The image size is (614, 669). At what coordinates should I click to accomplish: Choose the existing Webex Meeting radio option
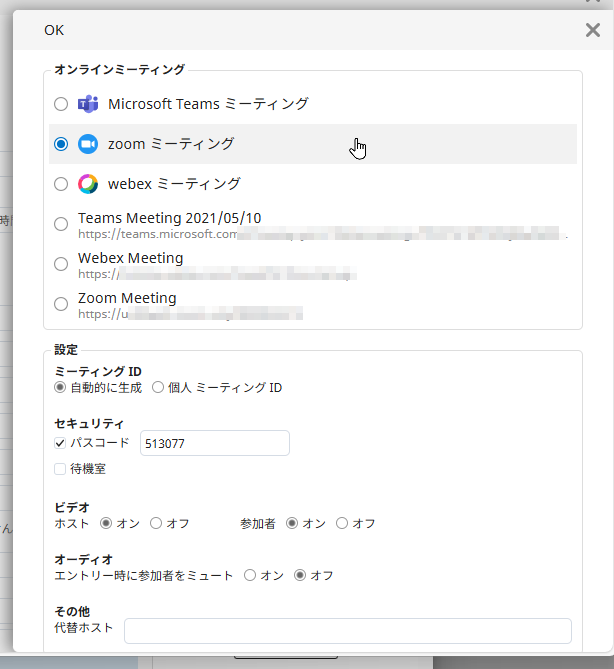[x=61, y=264]
